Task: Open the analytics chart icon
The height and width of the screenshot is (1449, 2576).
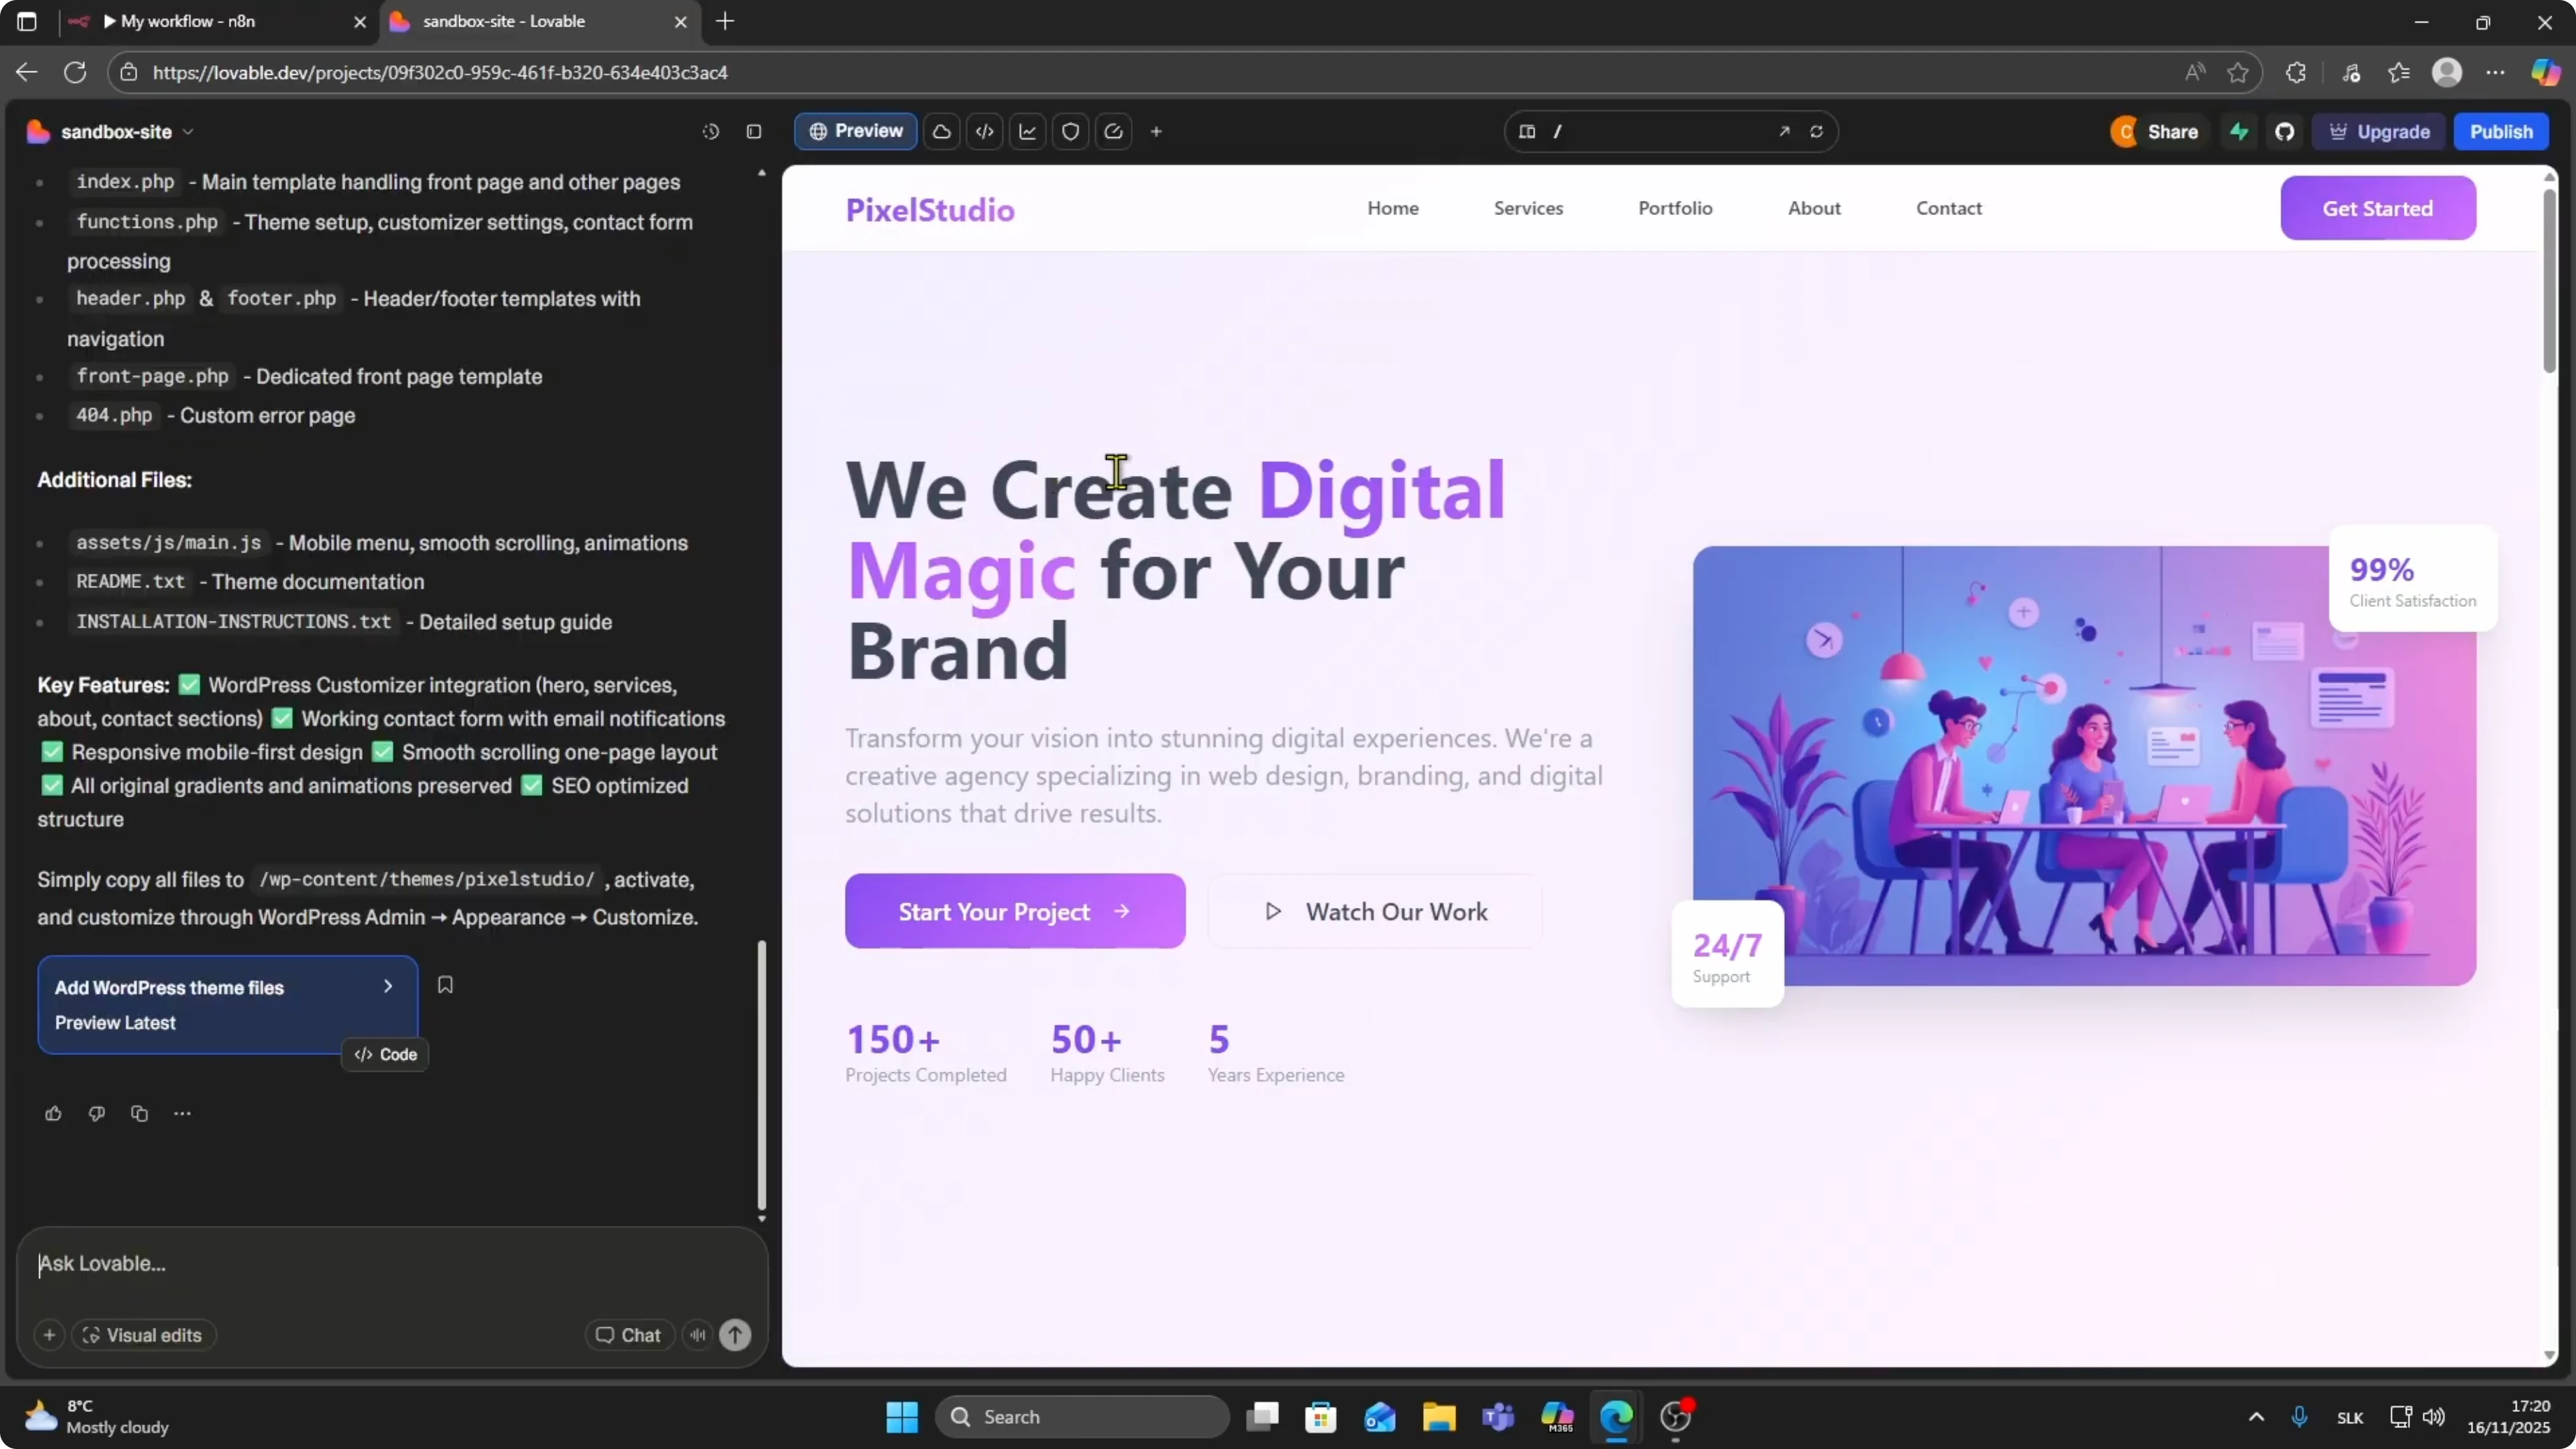Action: click(x=1027, y=132)
